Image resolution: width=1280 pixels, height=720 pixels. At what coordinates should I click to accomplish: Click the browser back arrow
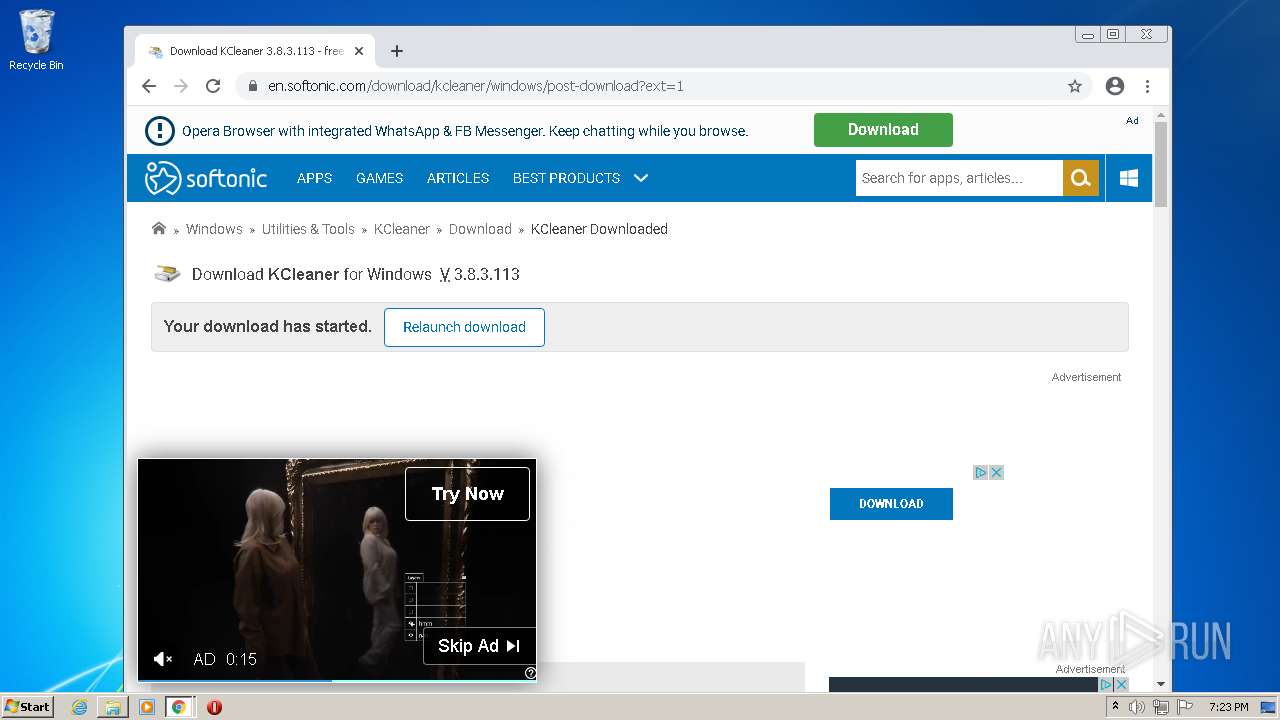(149, 86)
